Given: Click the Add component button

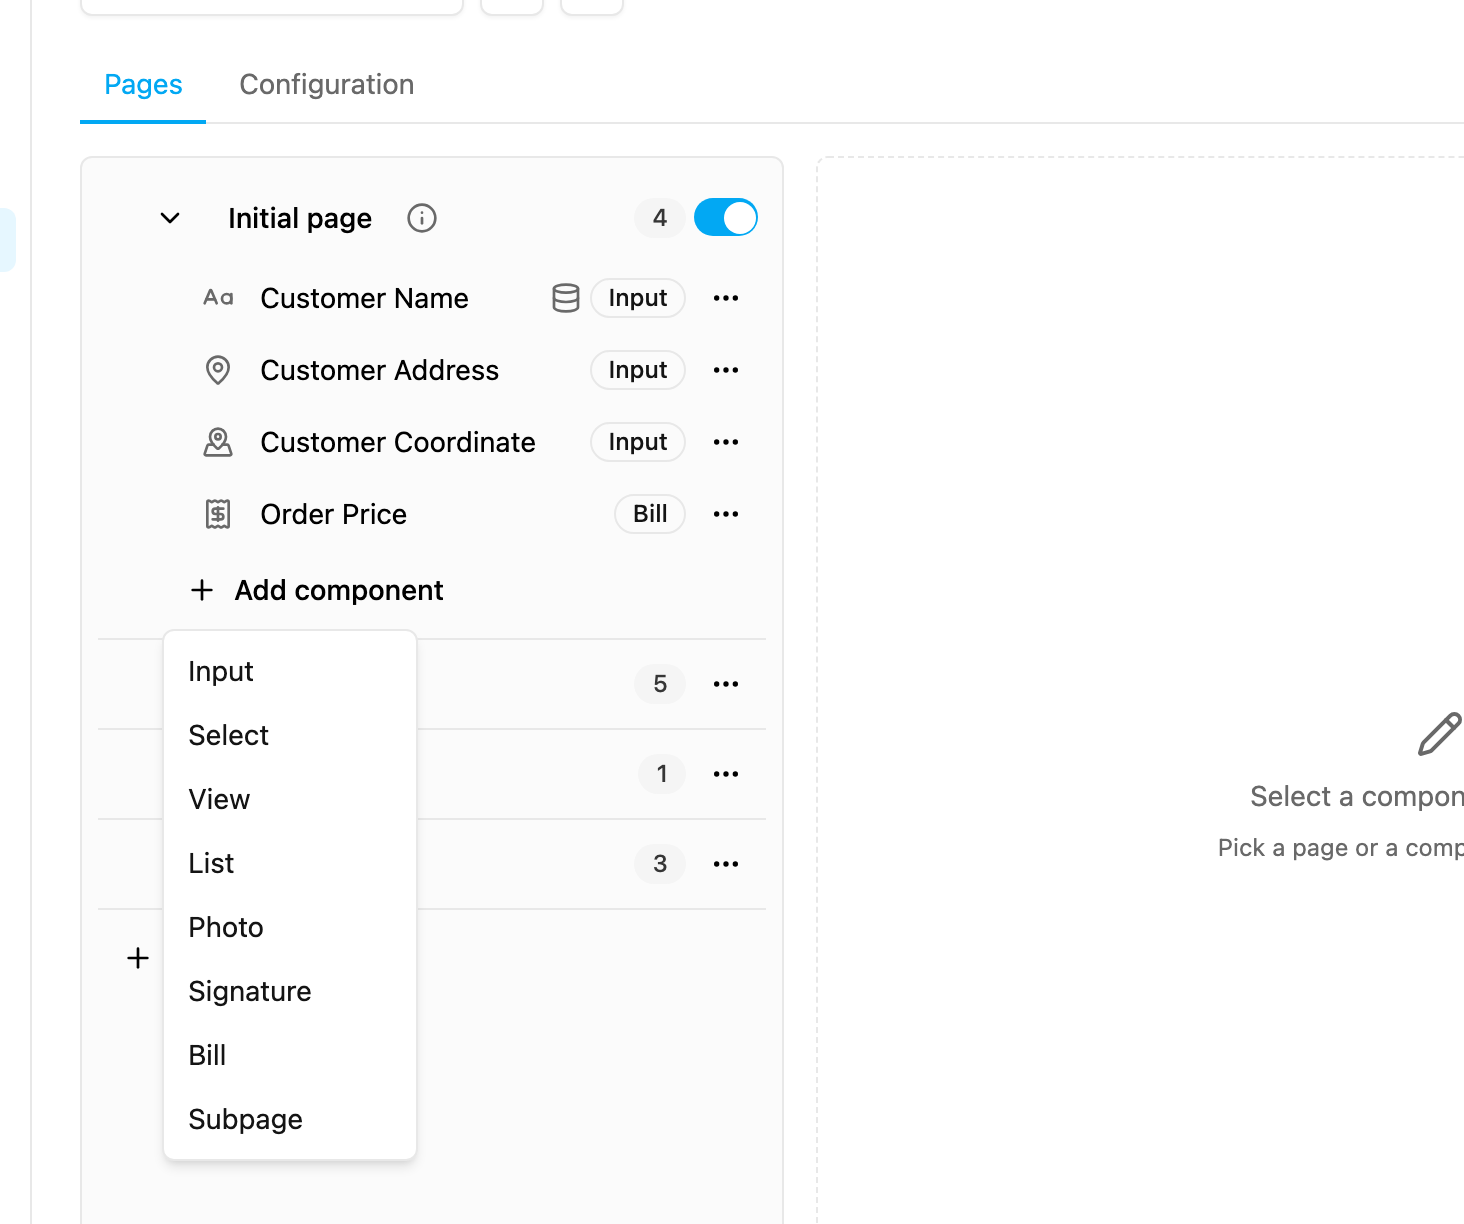Looking at the screenshot, I should pyautogui.click(x=317, y=590).
